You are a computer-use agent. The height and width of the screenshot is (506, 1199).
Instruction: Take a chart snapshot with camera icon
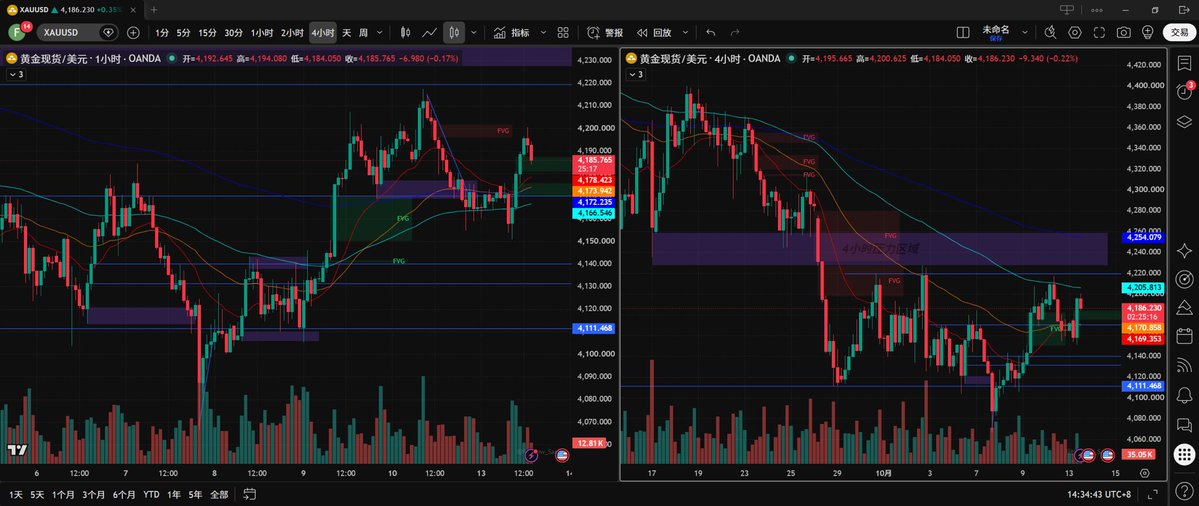point(1123,33)
